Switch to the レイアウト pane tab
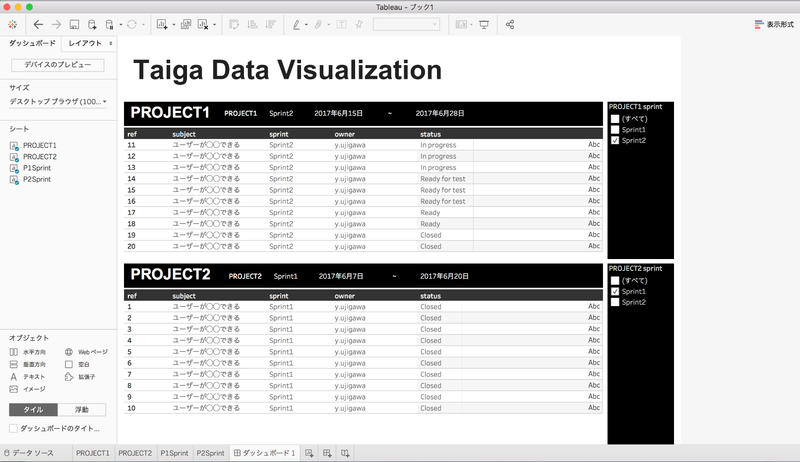 click(x=88, y=43)
